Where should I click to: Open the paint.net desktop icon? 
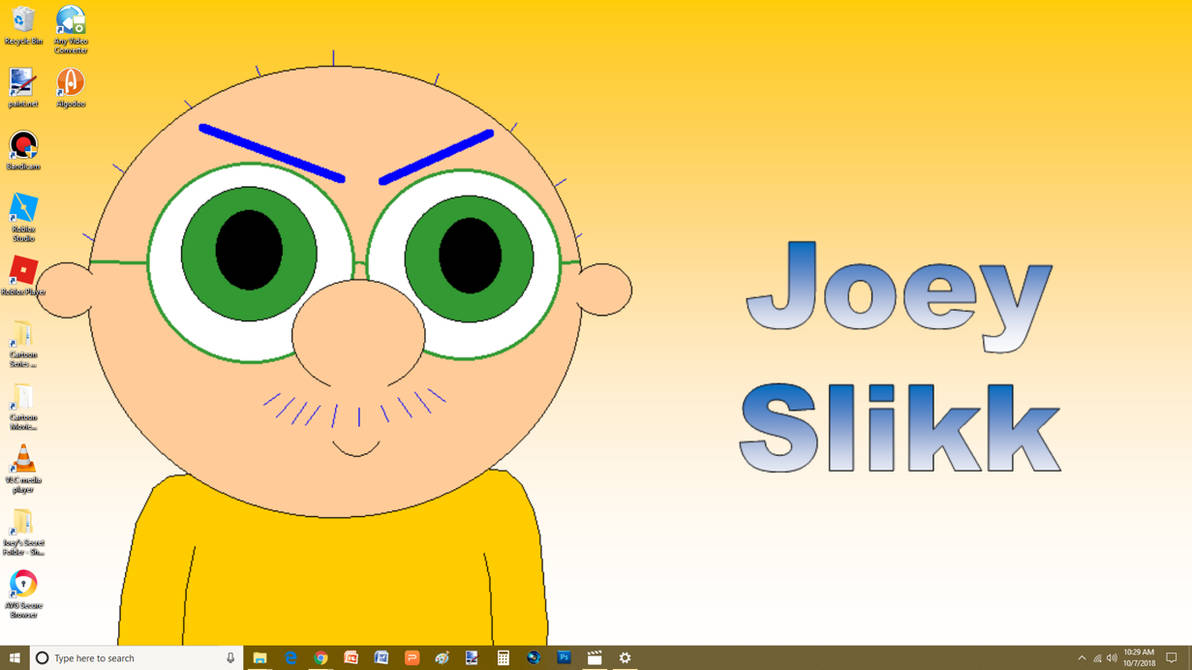[x=22, y=82]
